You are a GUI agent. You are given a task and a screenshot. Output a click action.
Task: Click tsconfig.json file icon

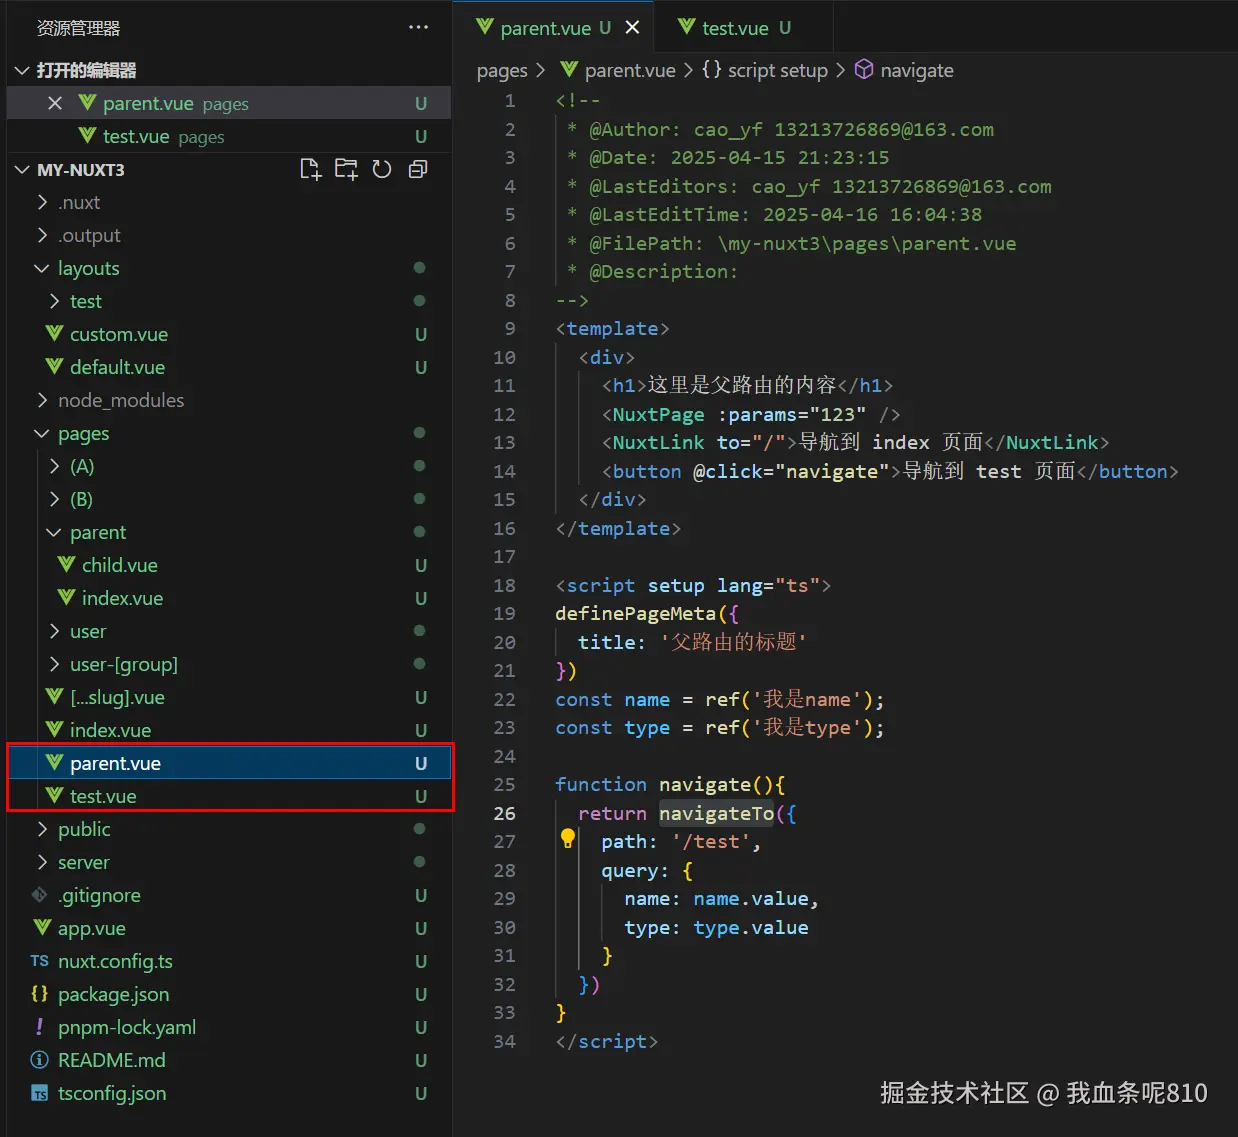39,1093
